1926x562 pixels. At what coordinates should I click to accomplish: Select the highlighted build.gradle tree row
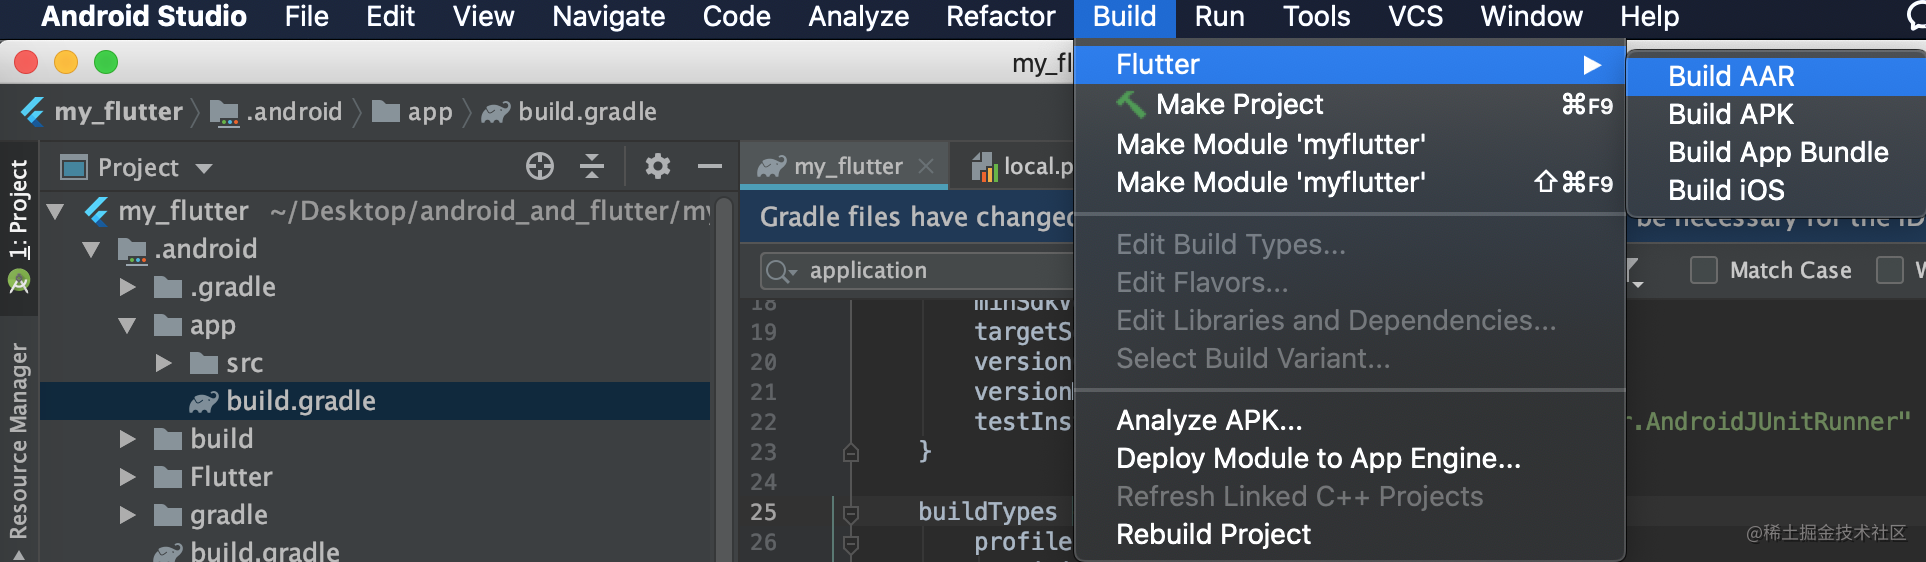coord(375,401)
